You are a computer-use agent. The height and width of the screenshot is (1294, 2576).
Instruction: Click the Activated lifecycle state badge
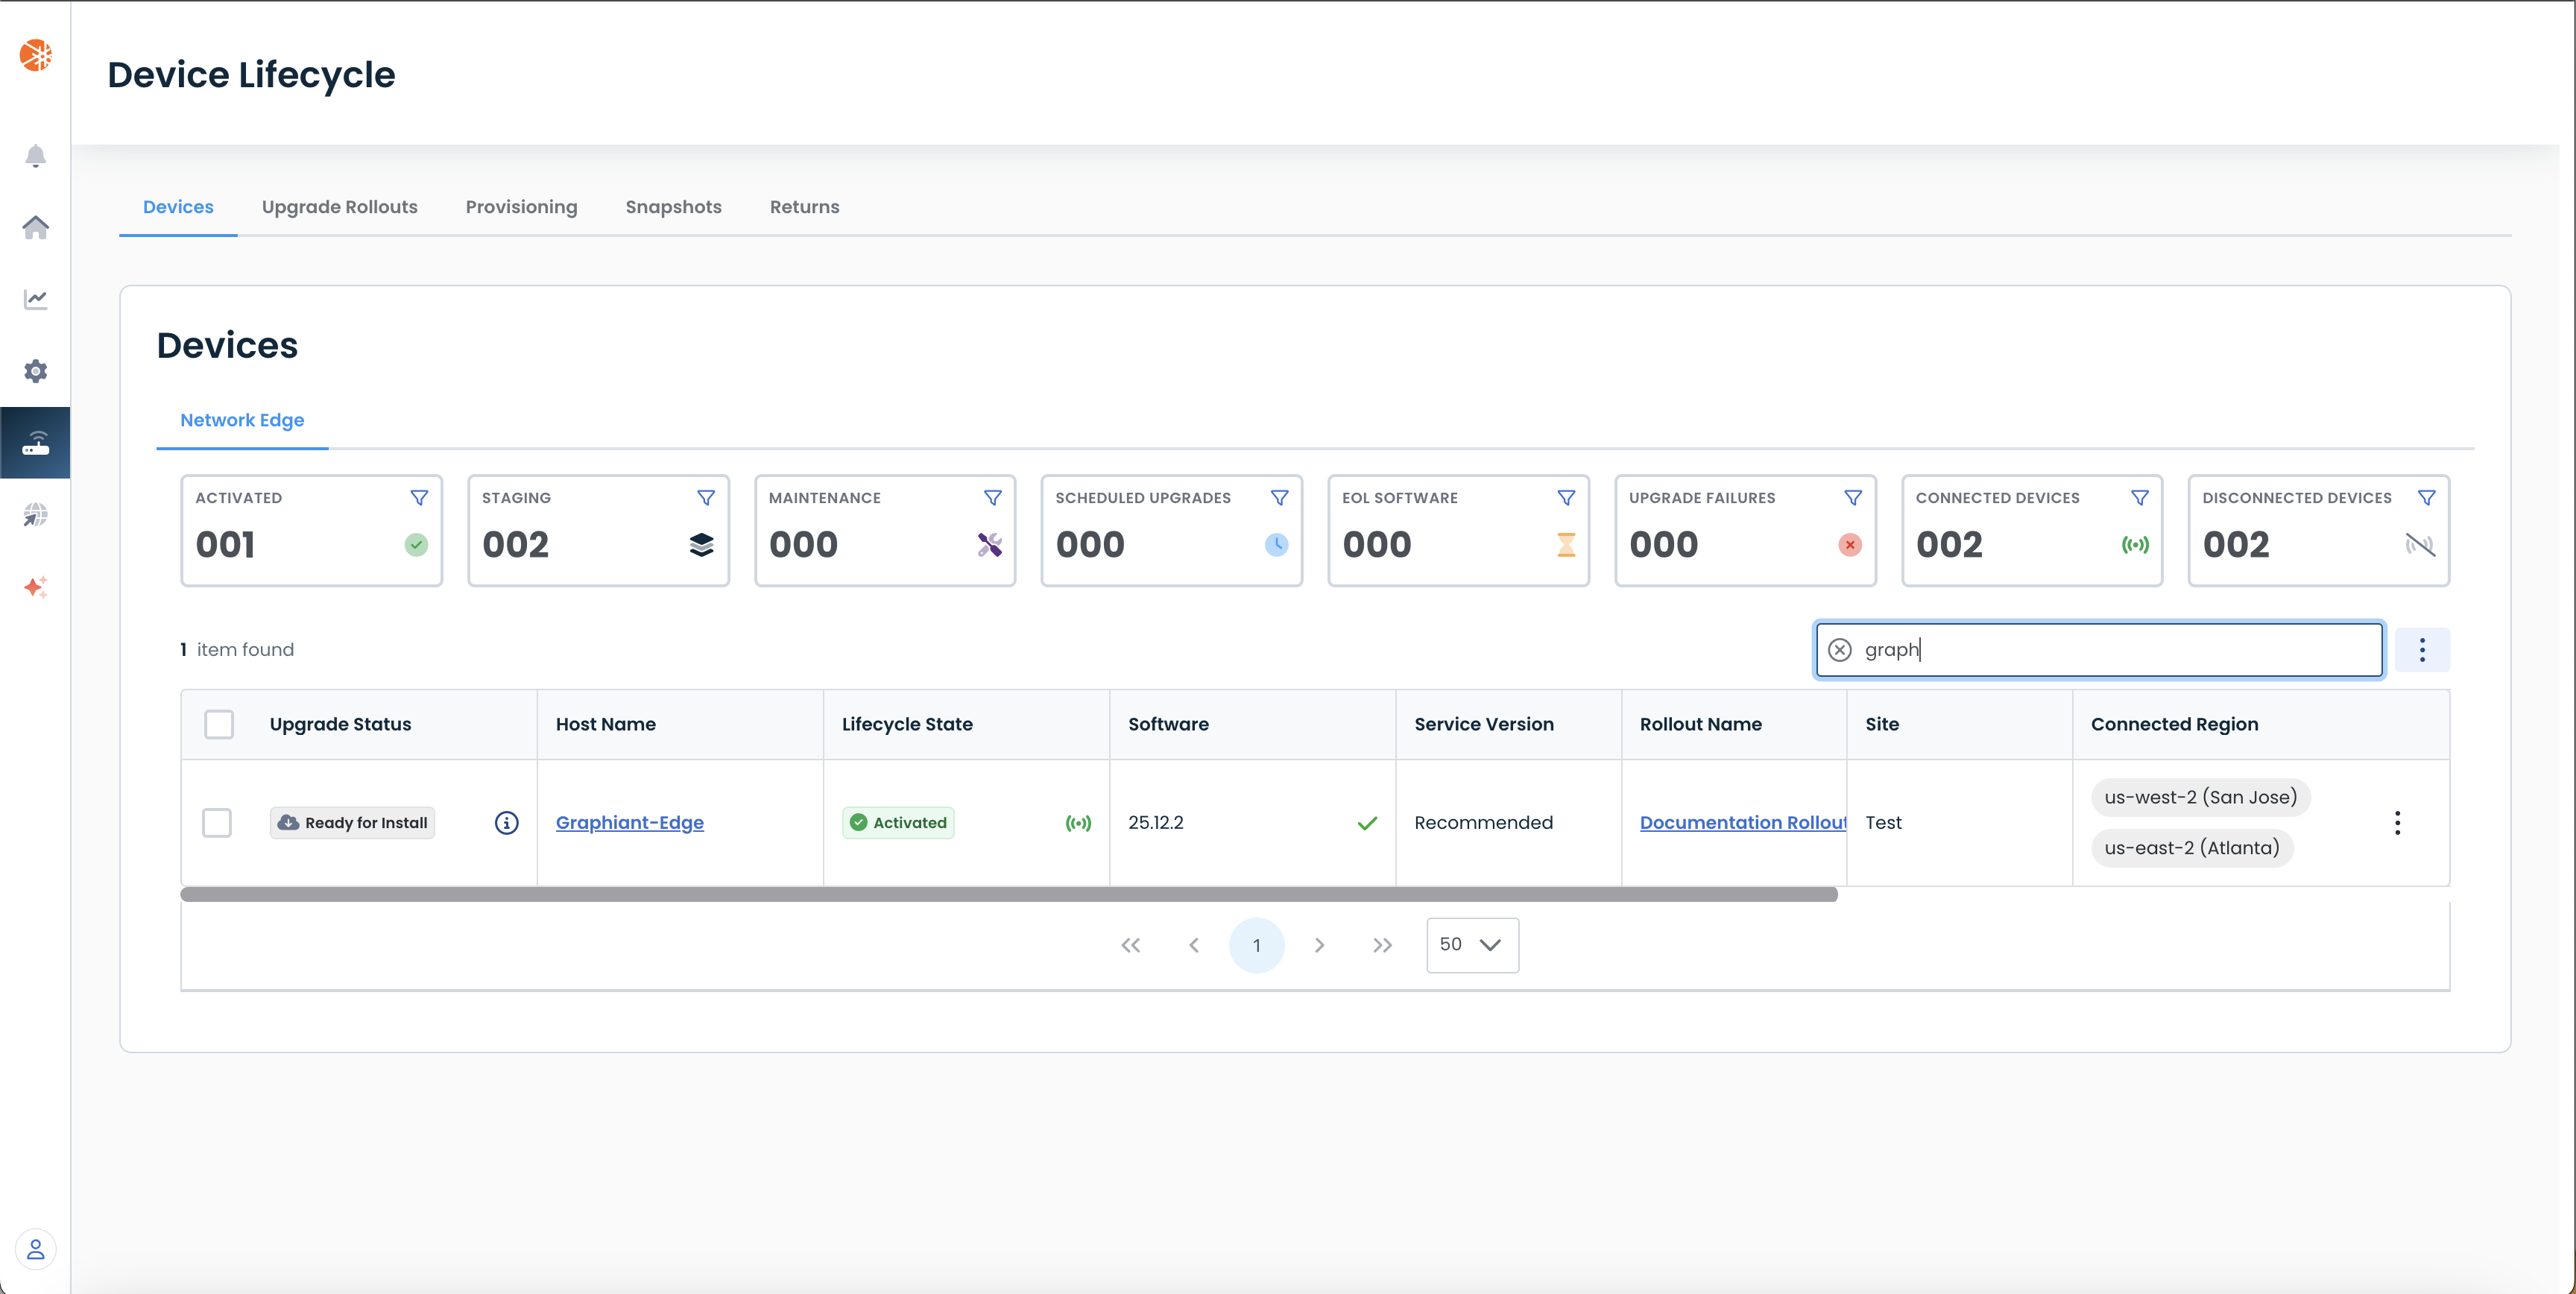[898, 823]
